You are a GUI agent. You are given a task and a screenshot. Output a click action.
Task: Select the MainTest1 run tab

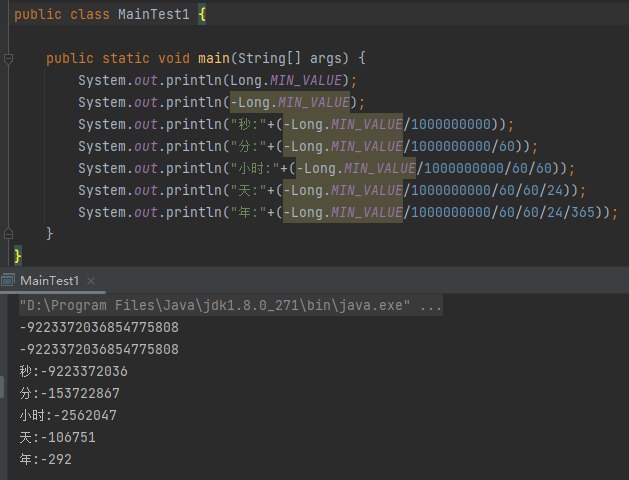pyautogui.click(x=49, y=282)
